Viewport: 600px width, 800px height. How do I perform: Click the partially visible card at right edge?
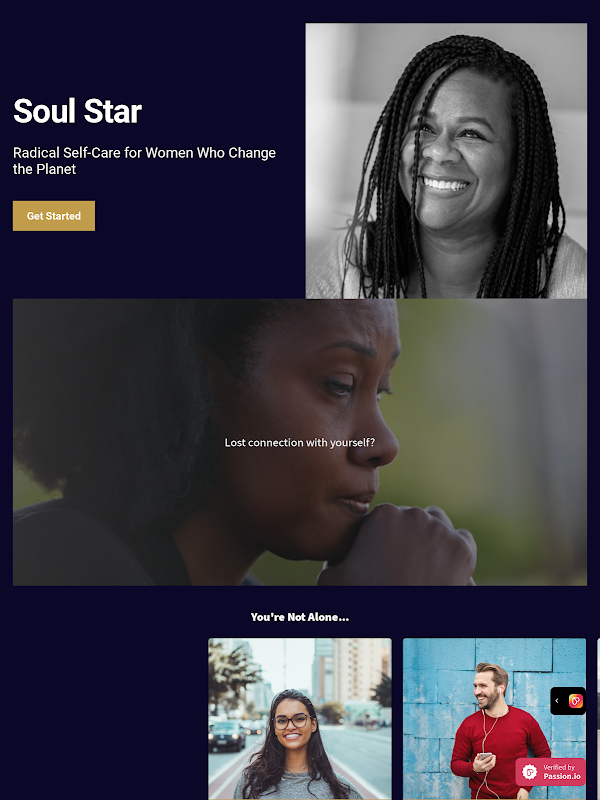point(598,719)
